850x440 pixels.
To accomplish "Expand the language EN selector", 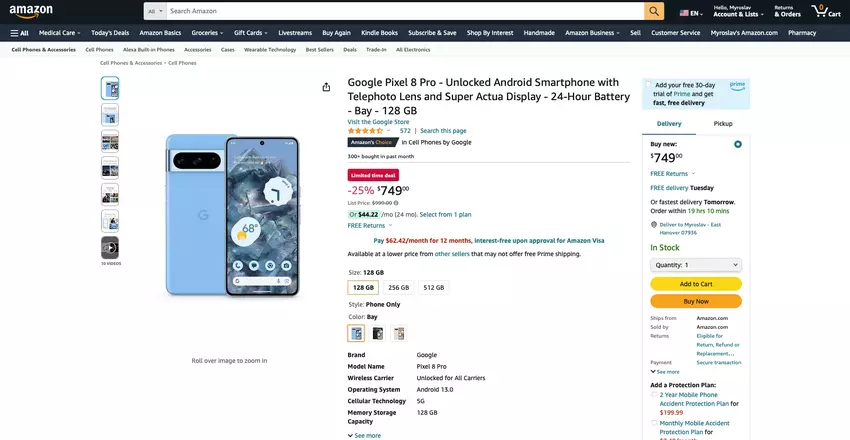I will 690,13.
